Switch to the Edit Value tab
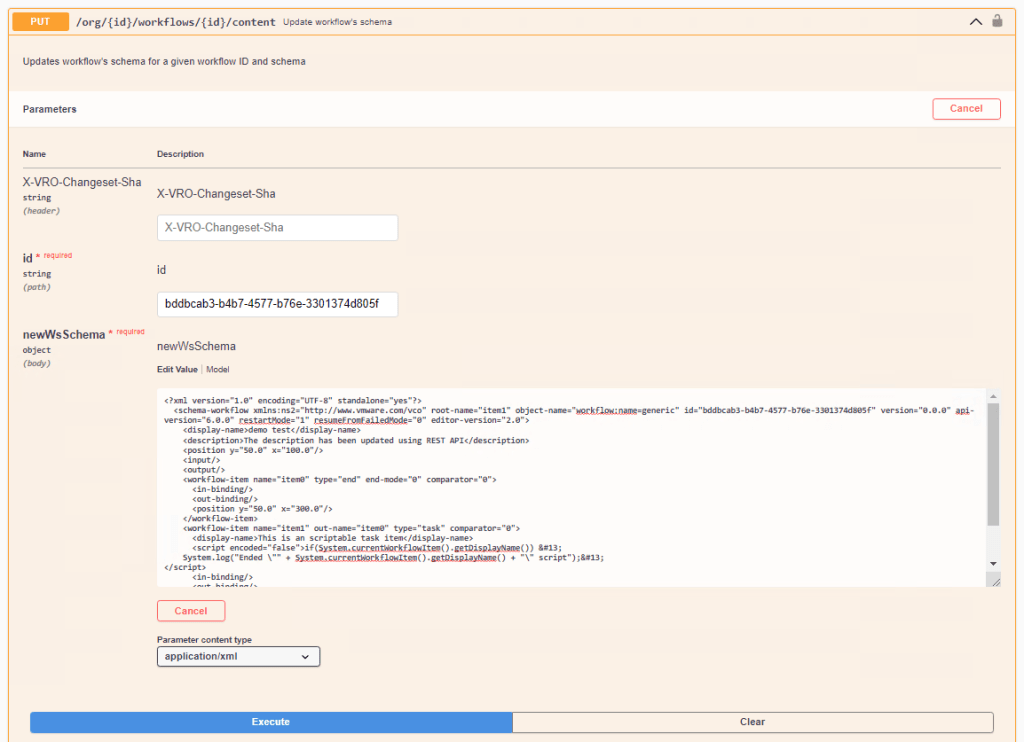The width and height of the screenshot is (1024, 742). (177, 370)
